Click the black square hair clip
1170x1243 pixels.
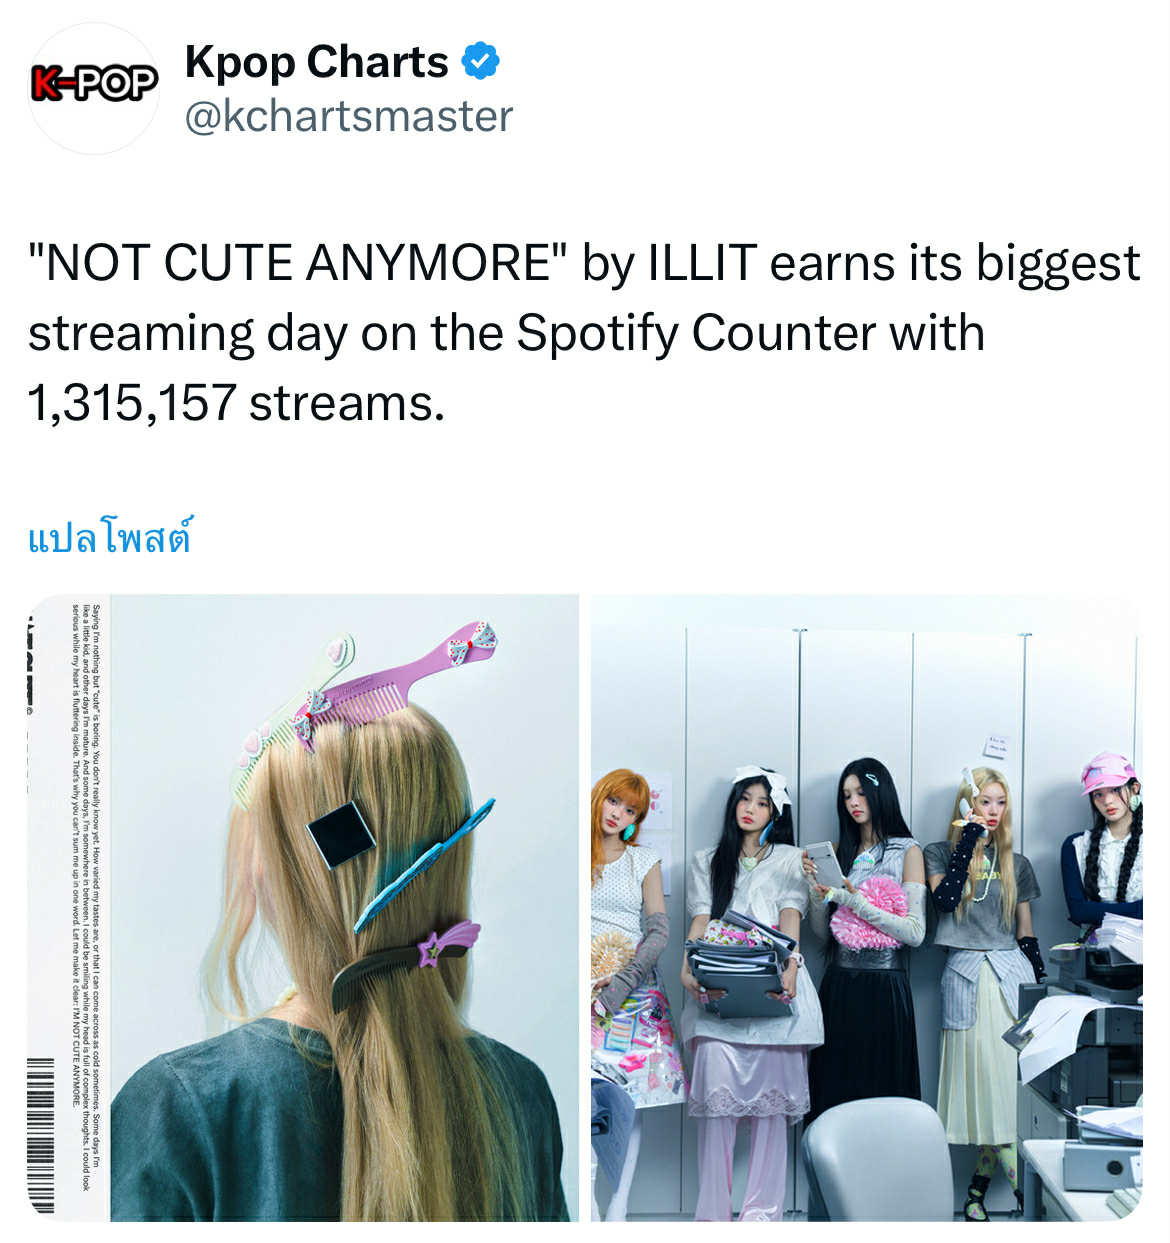(x=340, y=834)
